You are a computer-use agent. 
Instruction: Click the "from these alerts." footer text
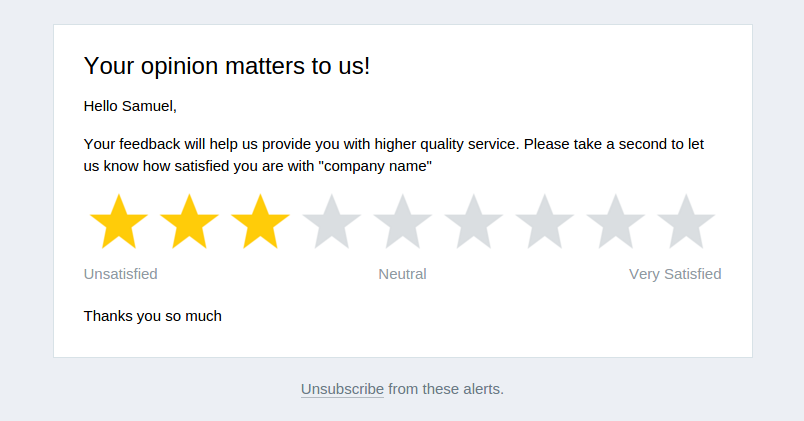point(446,389)
